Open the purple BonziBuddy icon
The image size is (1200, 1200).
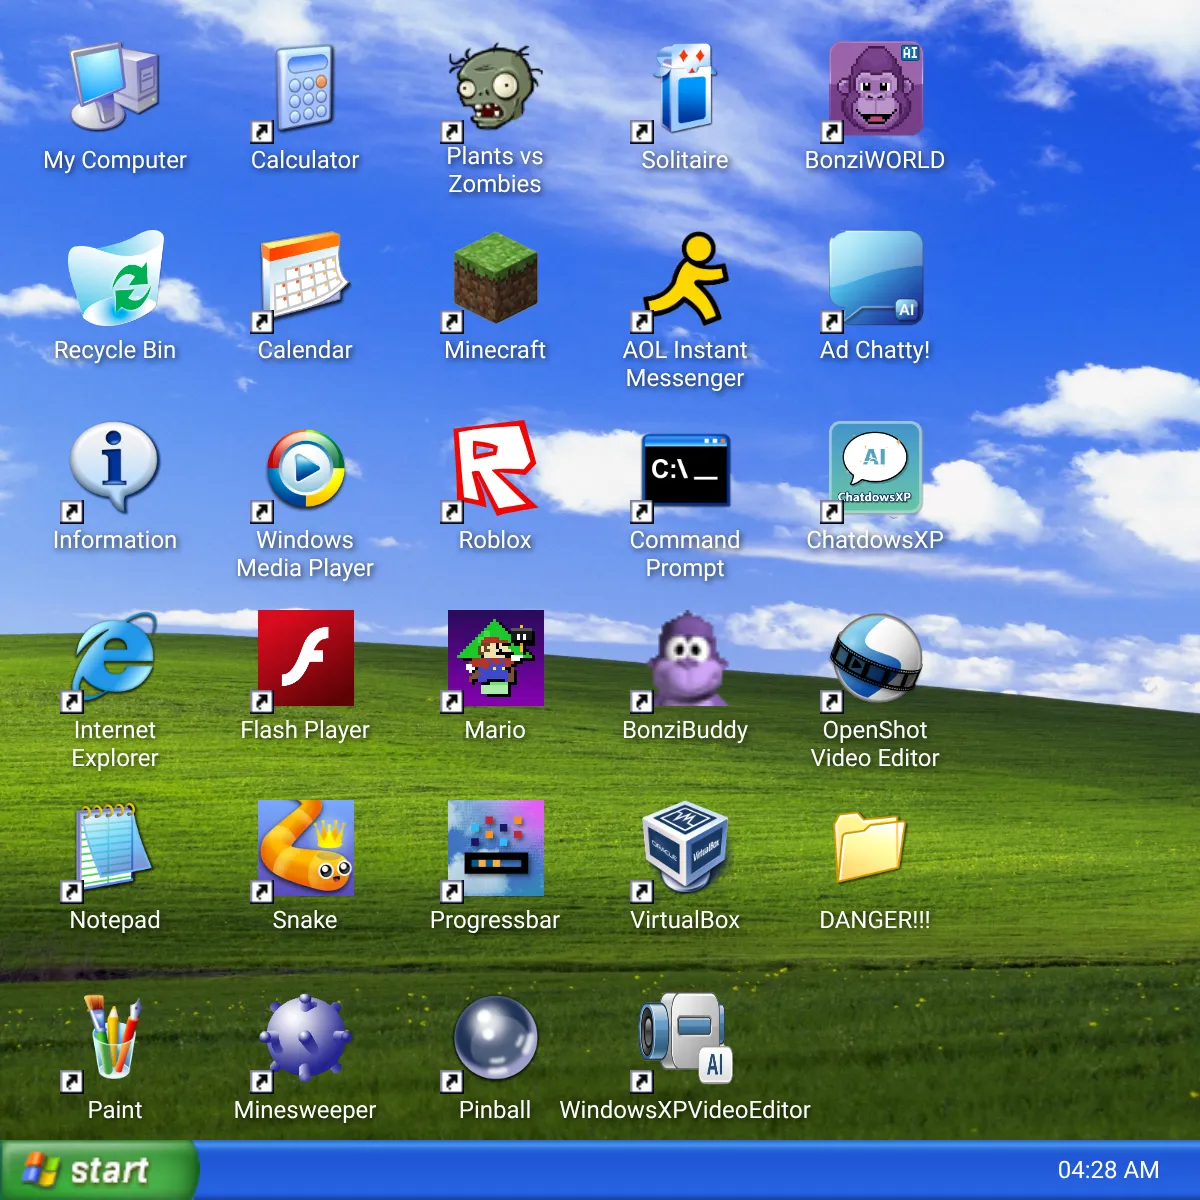tap(685, 658)
